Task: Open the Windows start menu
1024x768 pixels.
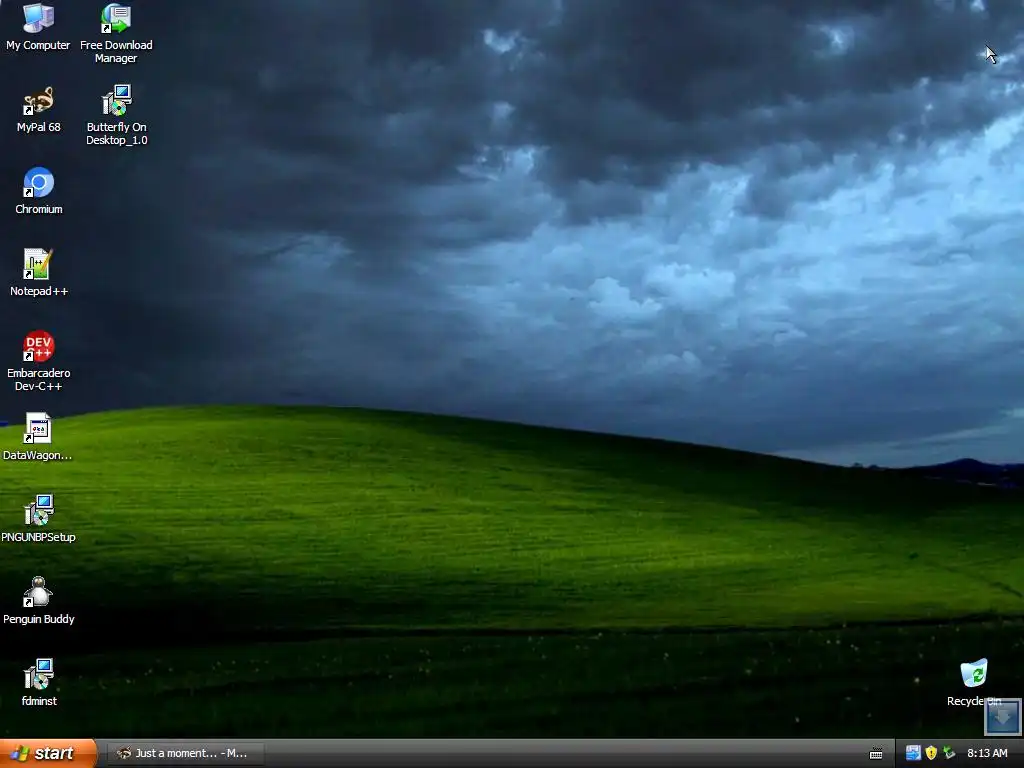Action: point(48,753)
